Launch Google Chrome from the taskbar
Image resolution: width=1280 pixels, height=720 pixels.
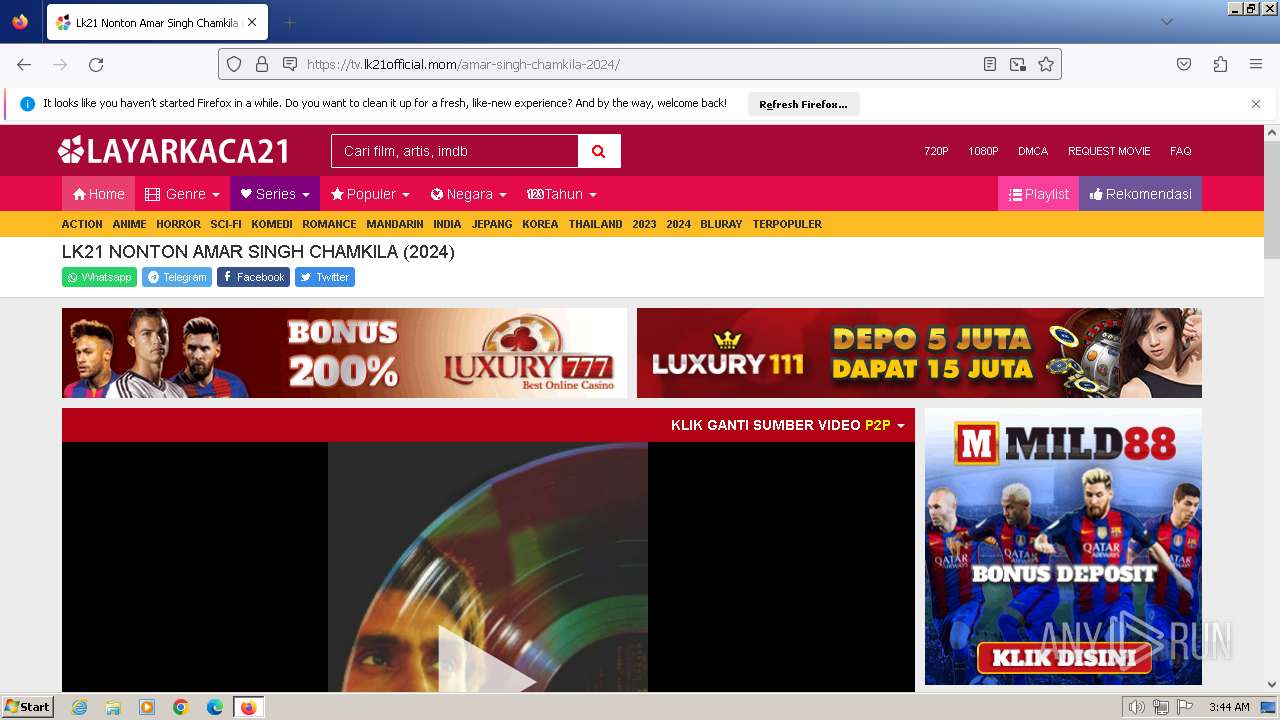point(181,707)
